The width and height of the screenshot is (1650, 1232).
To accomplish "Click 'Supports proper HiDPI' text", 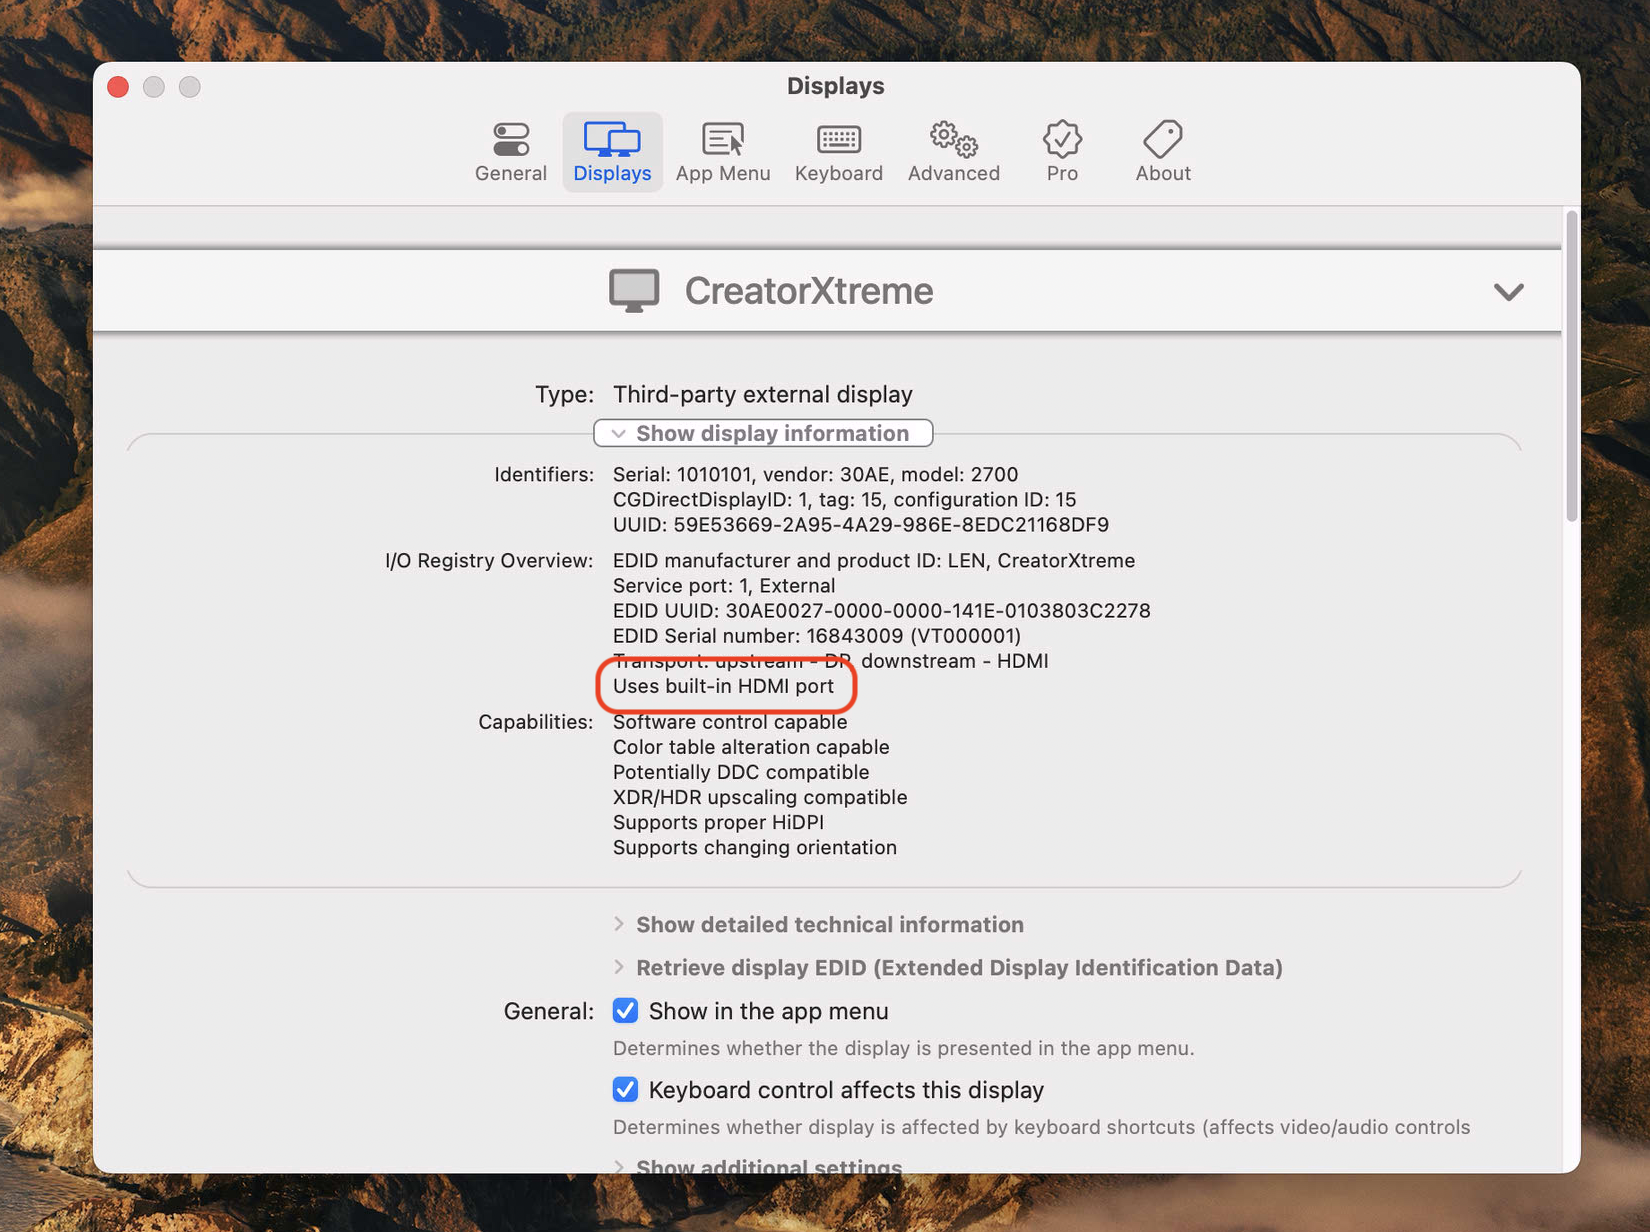I will pos(718,822).
